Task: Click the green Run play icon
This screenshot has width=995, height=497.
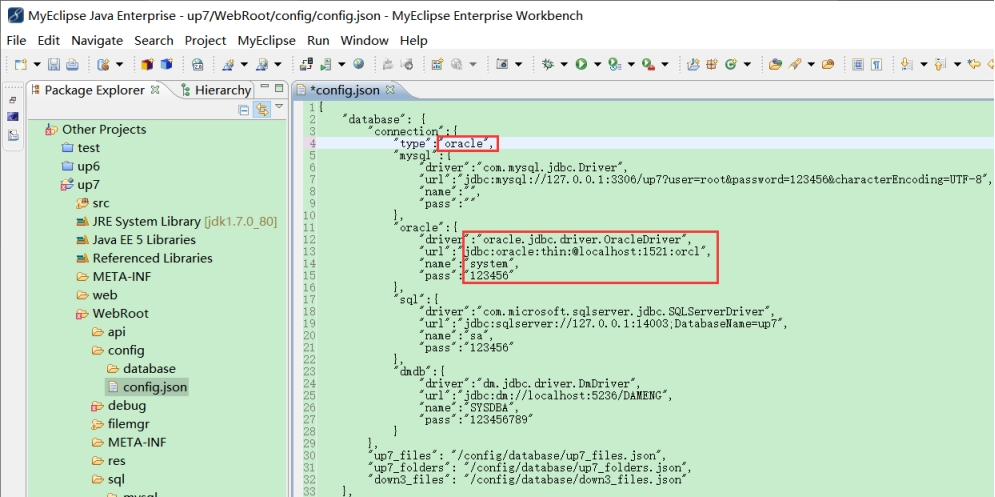Action: pyautogui.click(x=581, y=64)
